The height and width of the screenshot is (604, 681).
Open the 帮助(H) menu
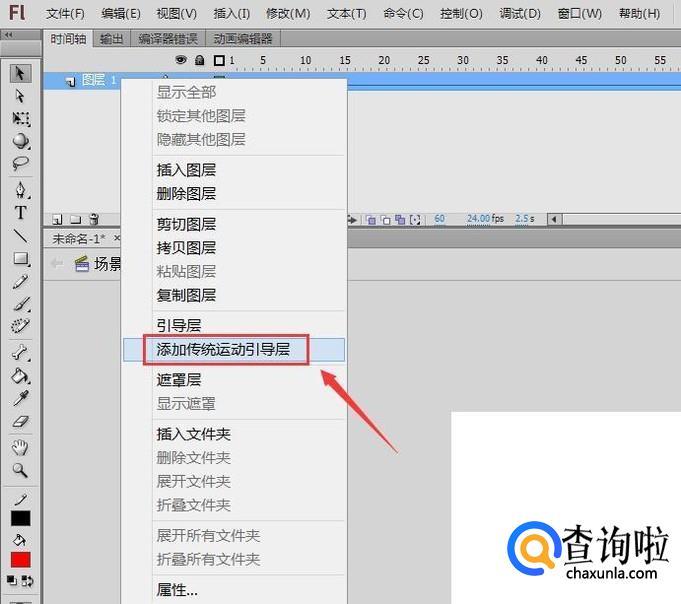(639, 14)
